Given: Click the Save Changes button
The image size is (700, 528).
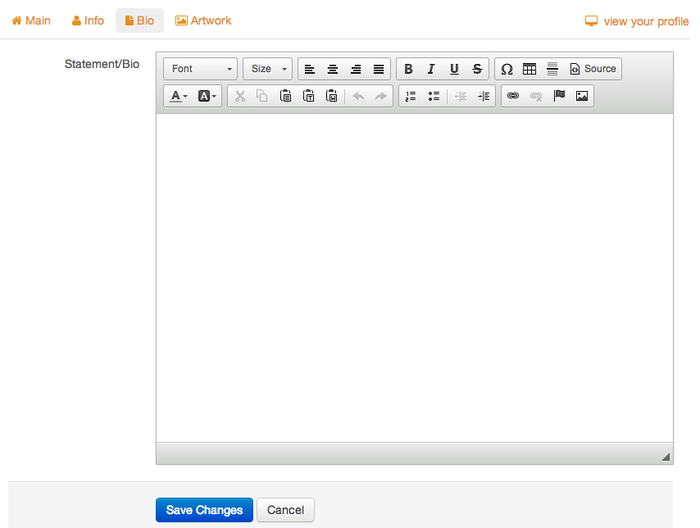Looking at the screenshot, I should [204, 510].
